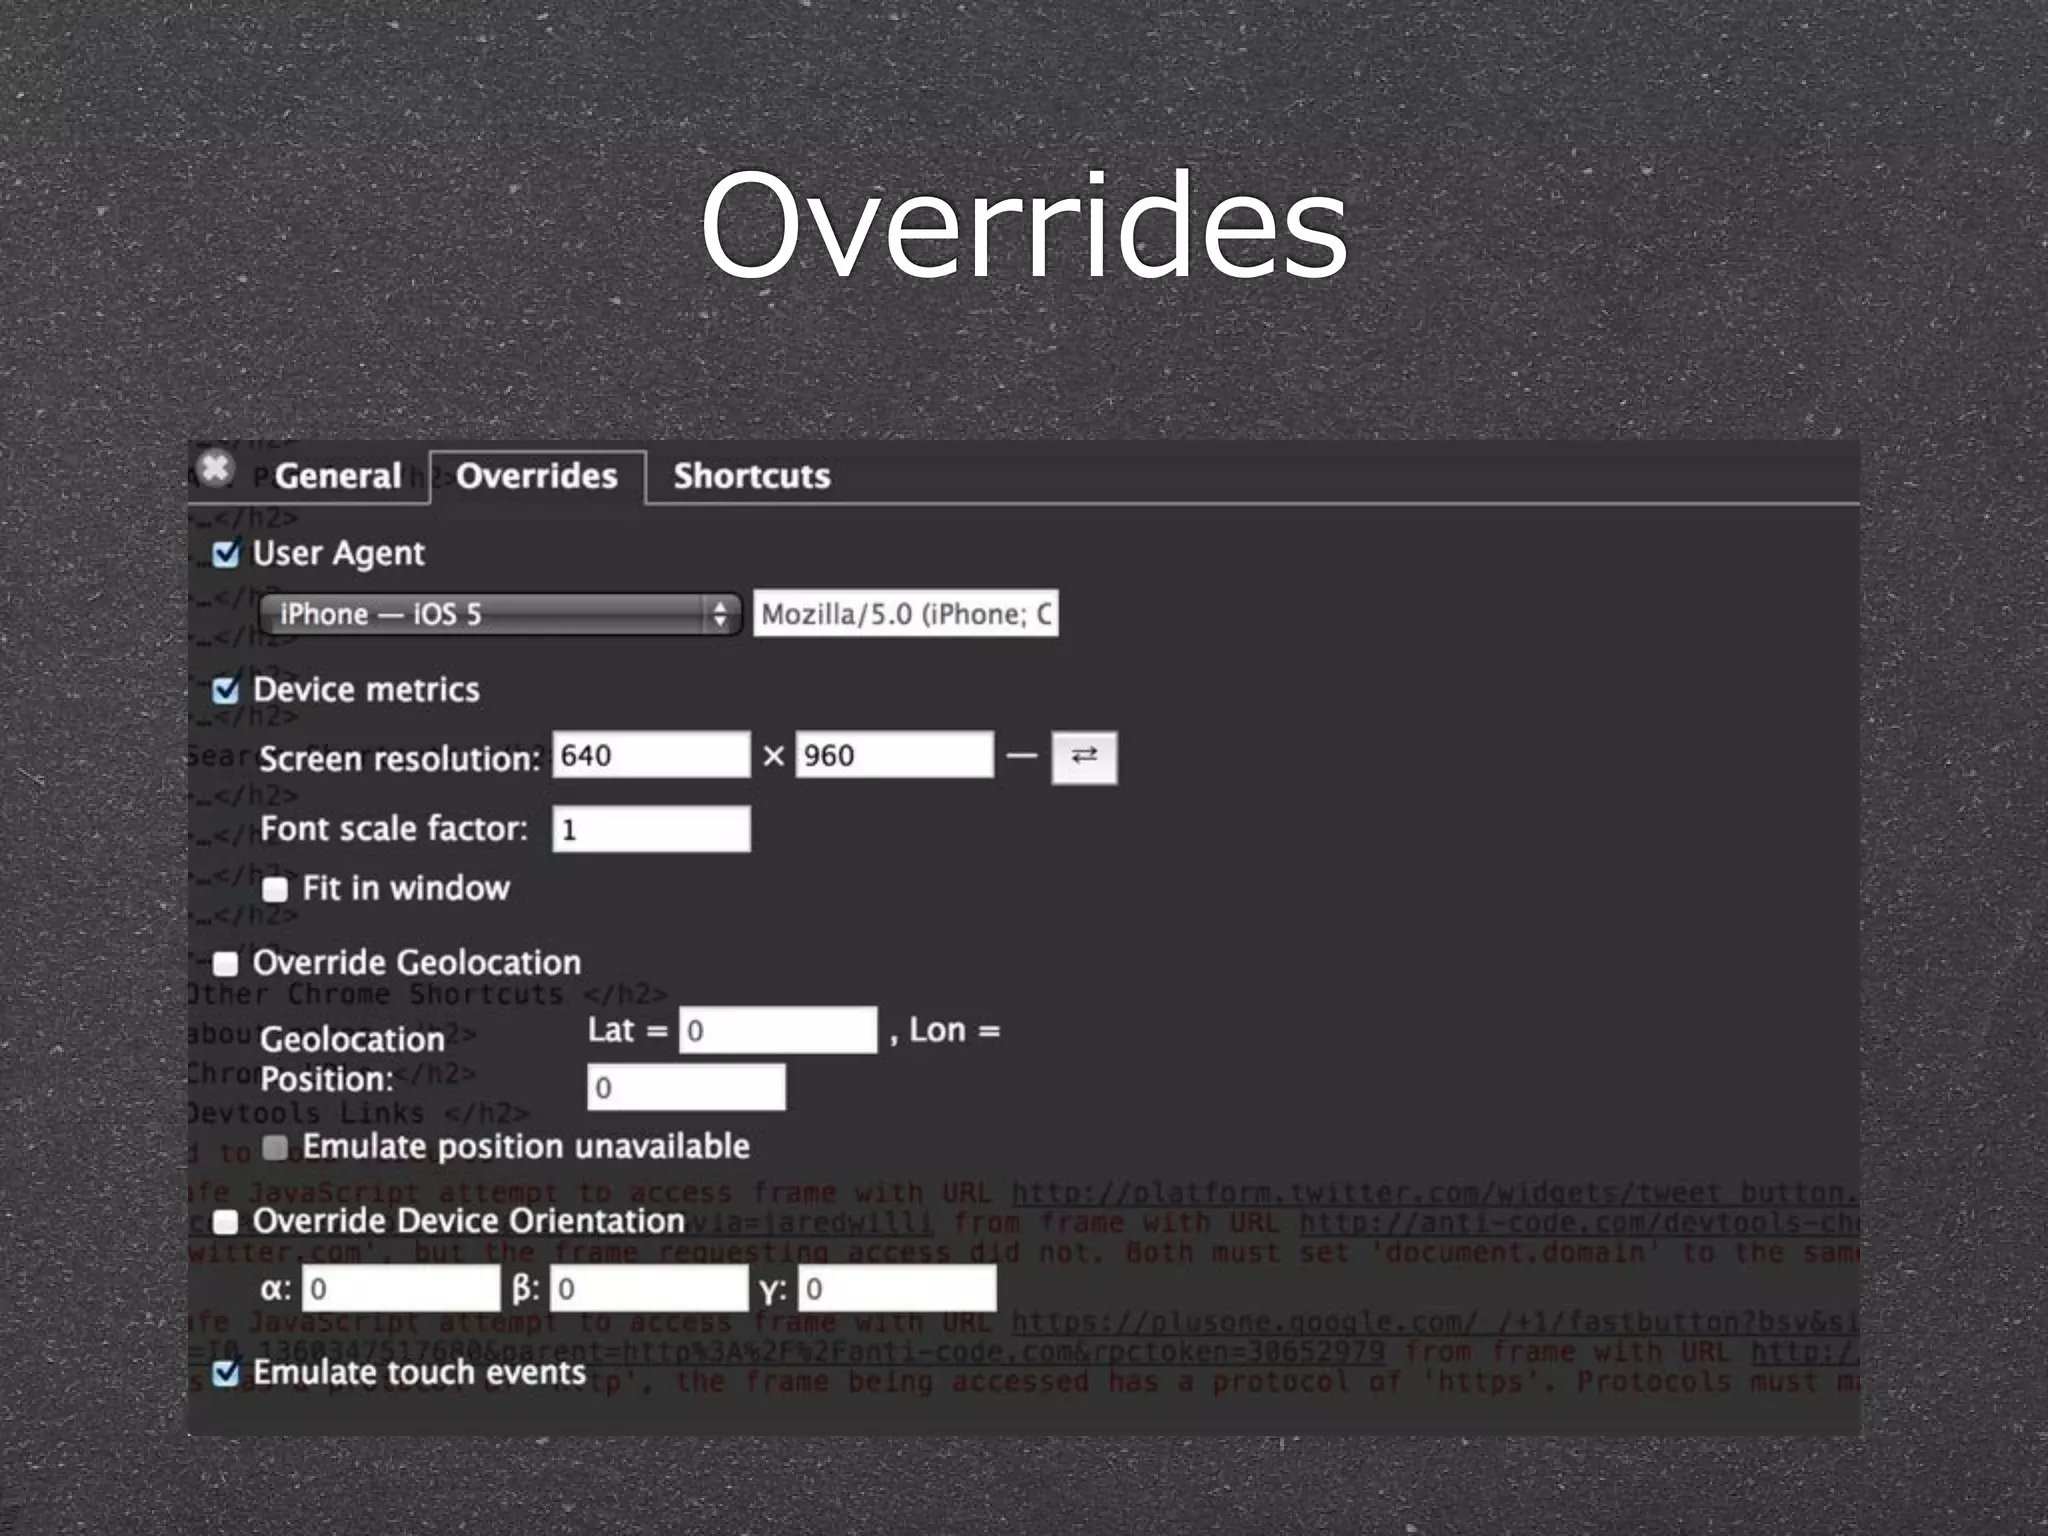The width and height of the screenshot is (2048, 1536).
Task: Click the Lat input field
Action: point(778,1030)
